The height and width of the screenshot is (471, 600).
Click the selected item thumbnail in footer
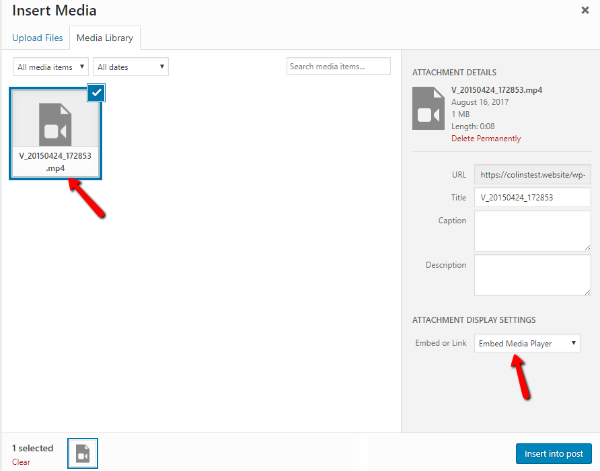coord(82,453)
